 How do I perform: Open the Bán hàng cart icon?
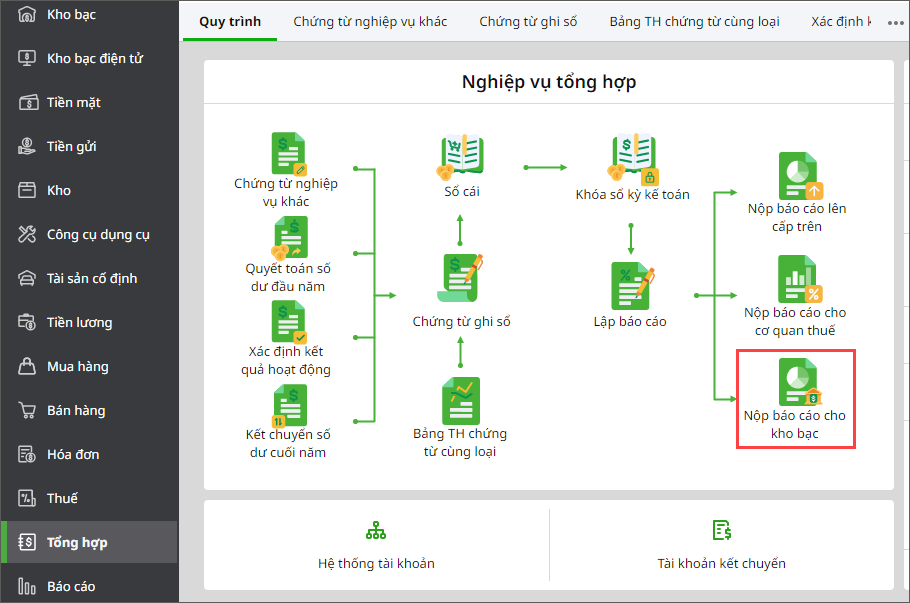point(27,410)
